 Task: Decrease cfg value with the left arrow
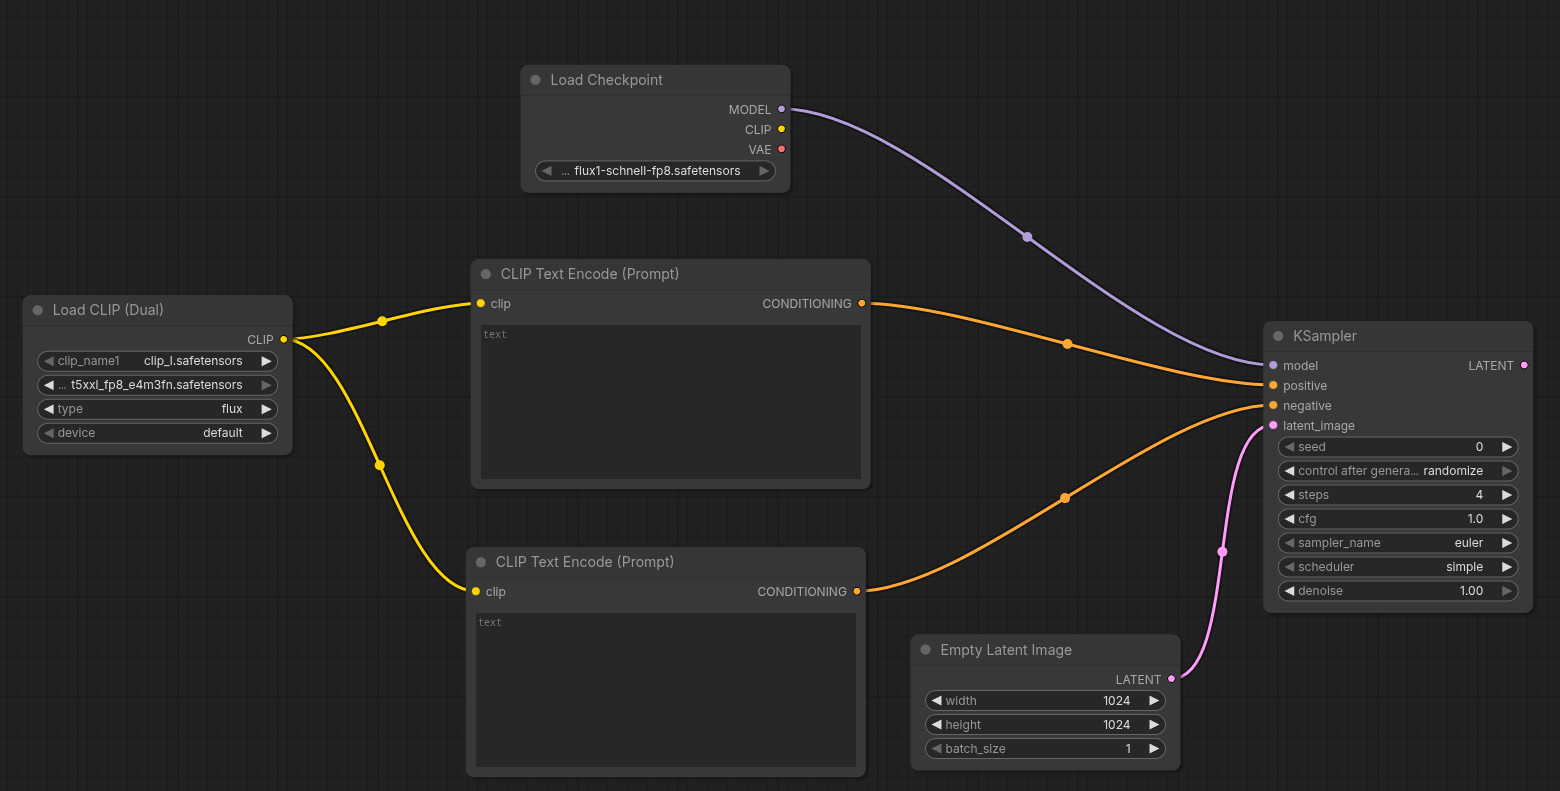(x=1290, y=519)
